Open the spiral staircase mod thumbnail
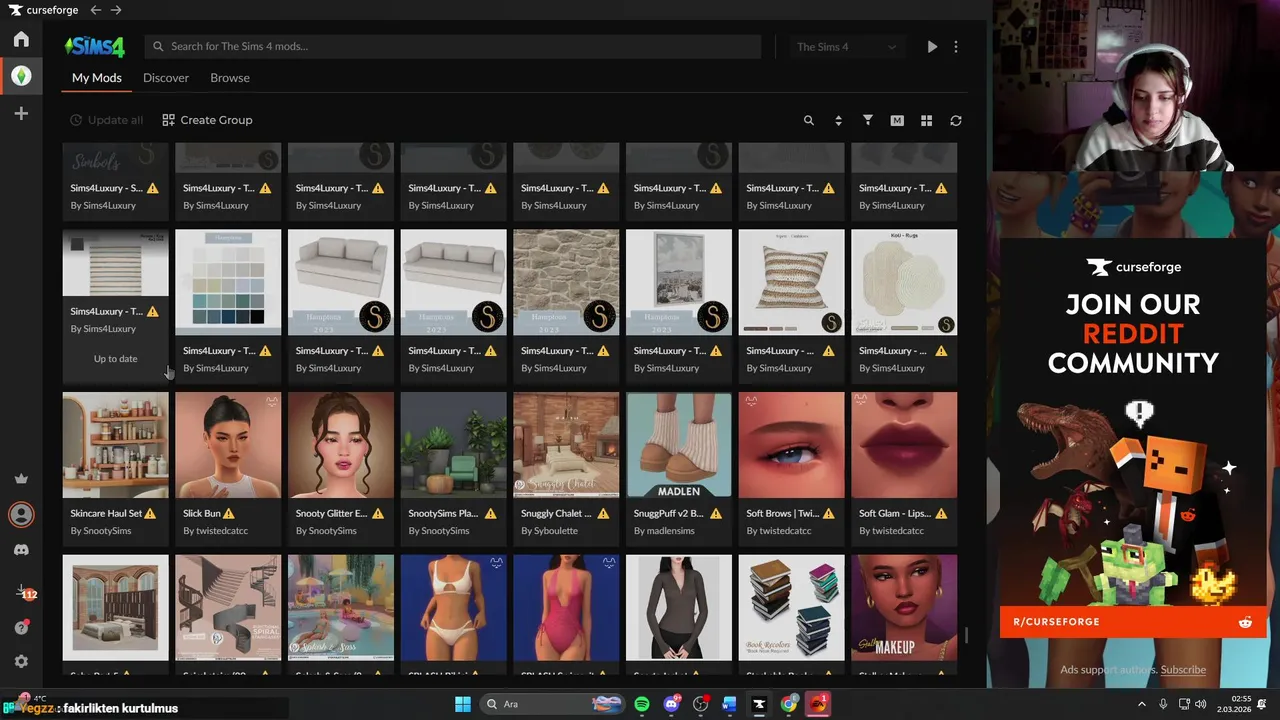Viewport: 1280px width, 720px height. (x=228, y=608)
